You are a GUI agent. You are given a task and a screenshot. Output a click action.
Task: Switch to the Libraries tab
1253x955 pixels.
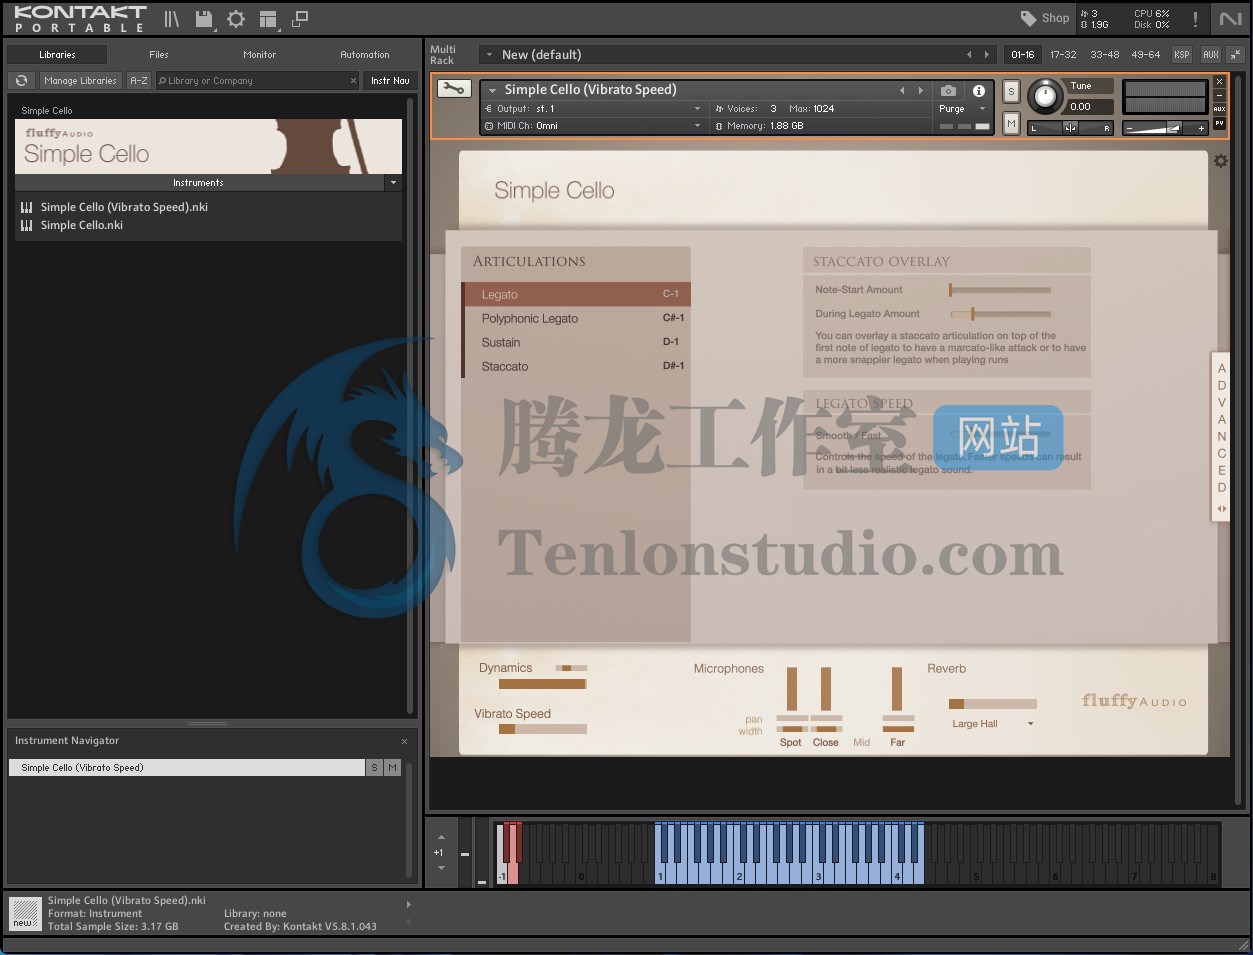click(x=57, y=55)
